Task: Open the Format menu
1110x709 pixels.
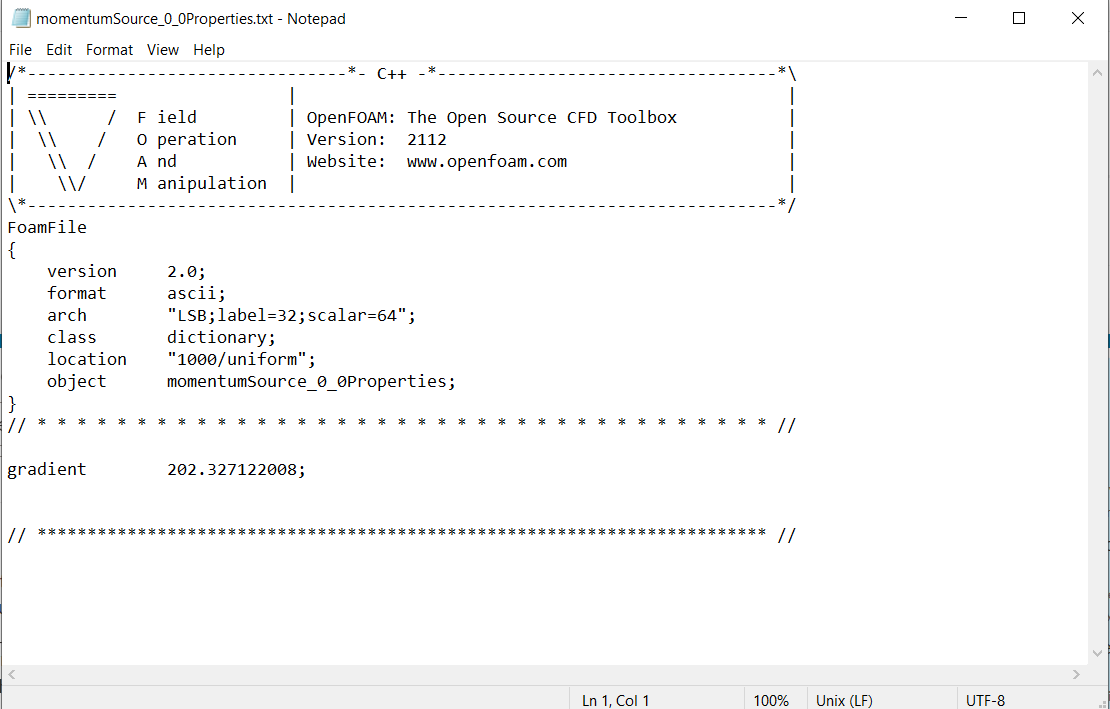Action: pos(109,50)
